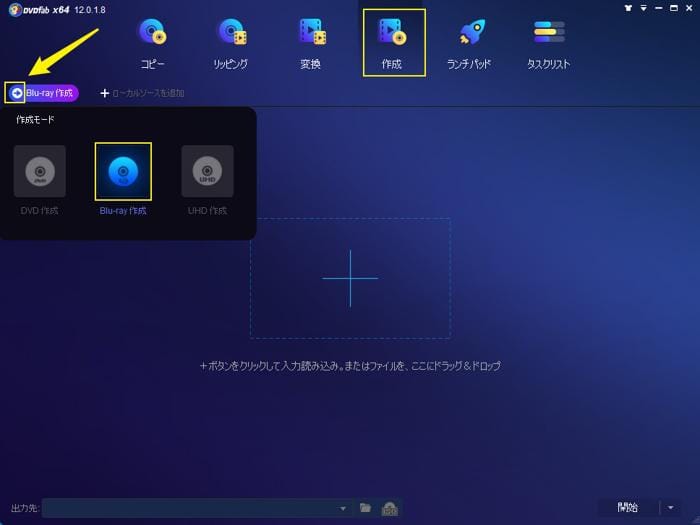Screen dimensions: 700x525
Task: Open the タスクリスト task list
Action: [549, 43]
